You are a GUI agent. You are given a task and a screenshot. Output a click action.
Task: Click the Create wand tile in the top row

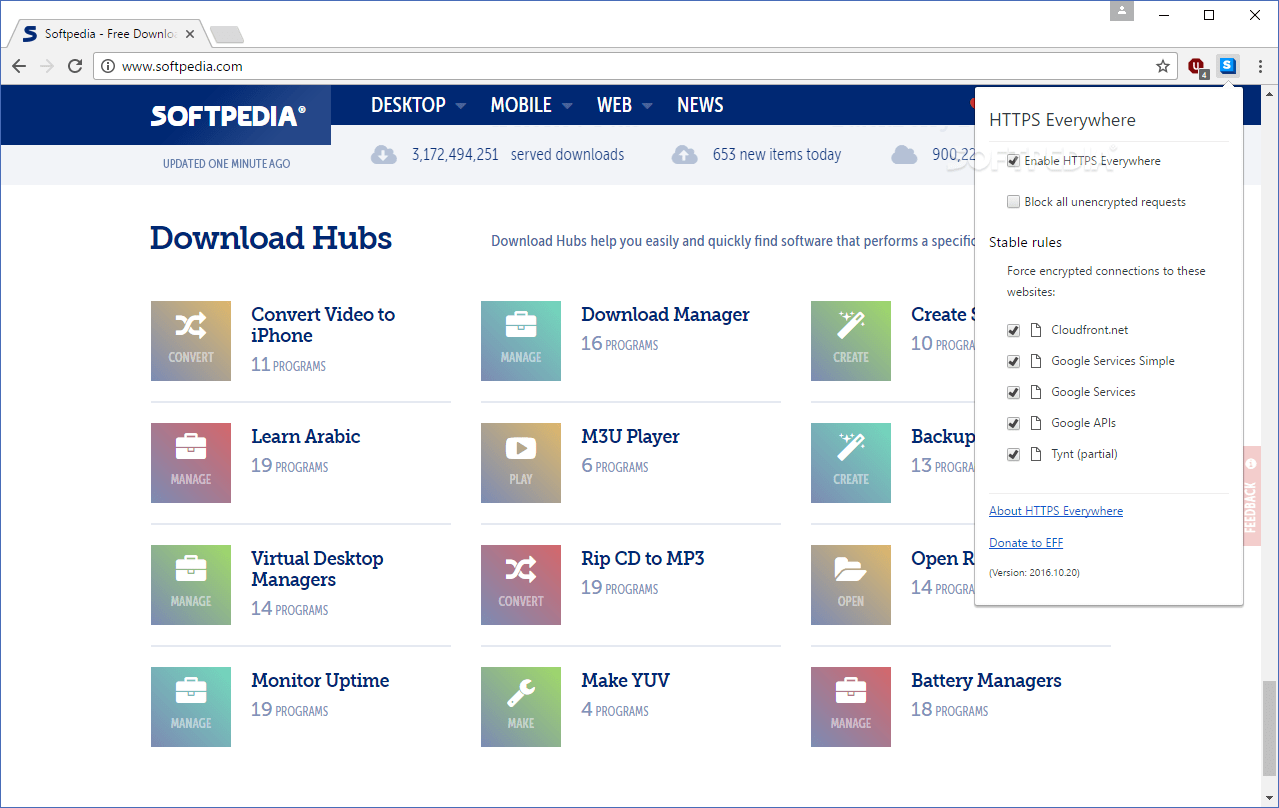click(x=851, y=341)
